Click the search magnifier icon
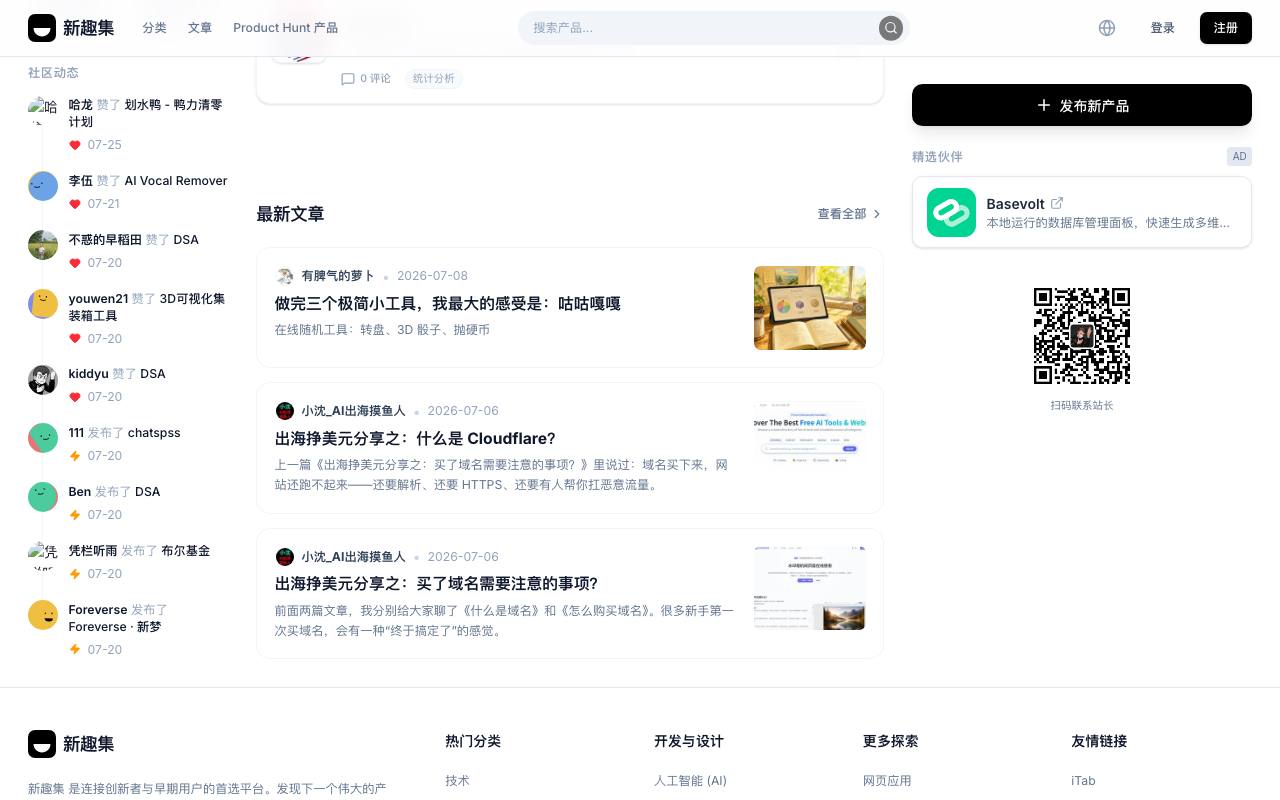 (x=890, y=28)
